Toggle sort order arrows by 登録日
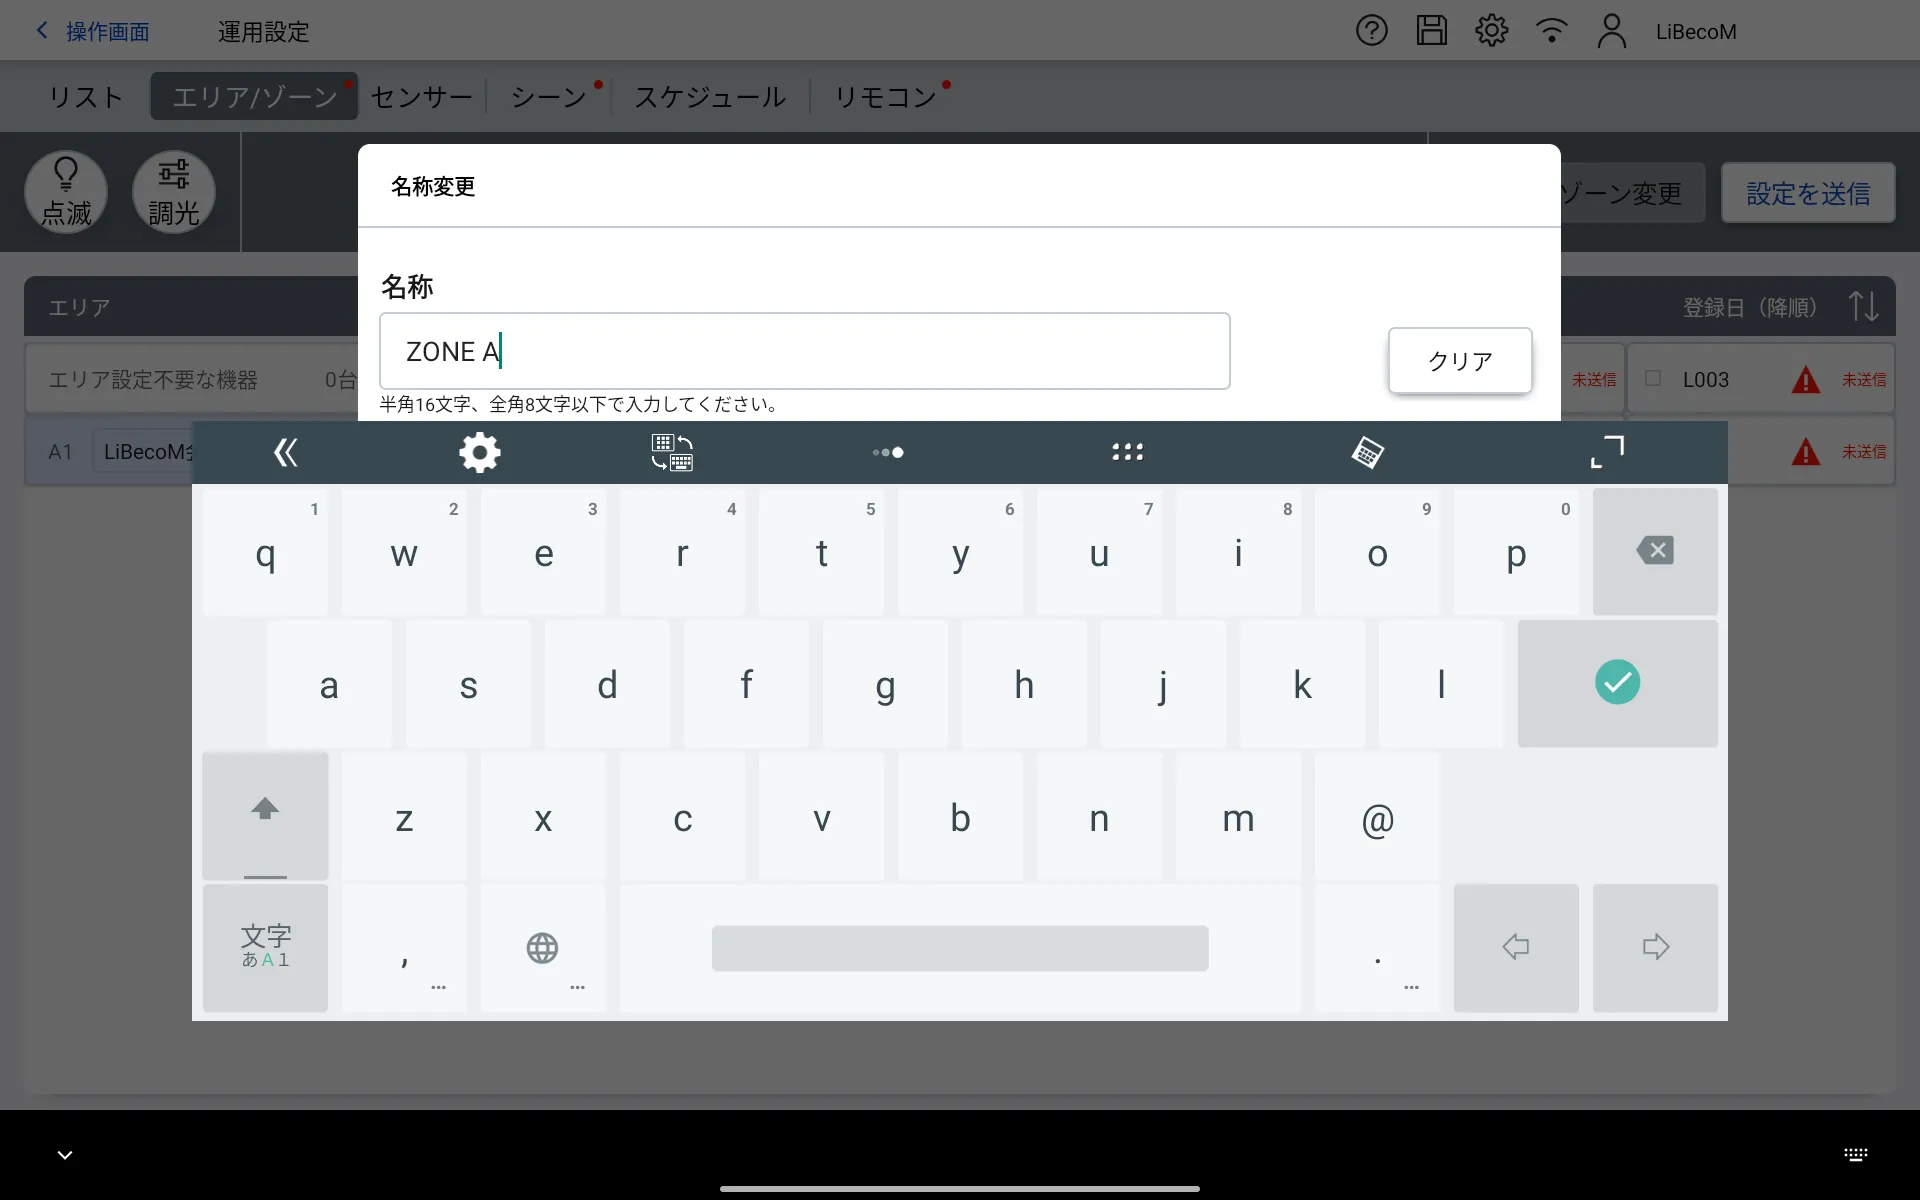 (1862, 306)
